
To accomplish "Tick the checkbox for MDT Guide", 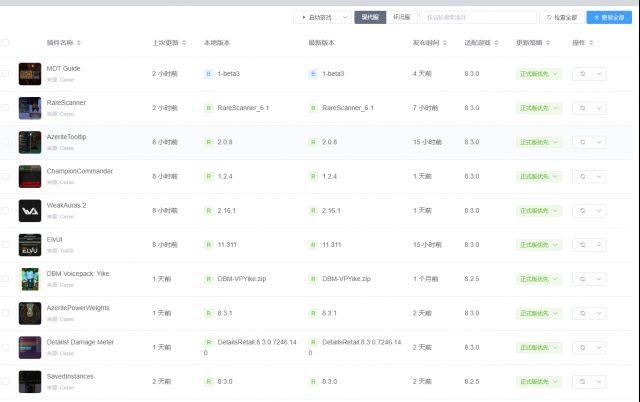I will pyautogui.click(x=6, y=74).
